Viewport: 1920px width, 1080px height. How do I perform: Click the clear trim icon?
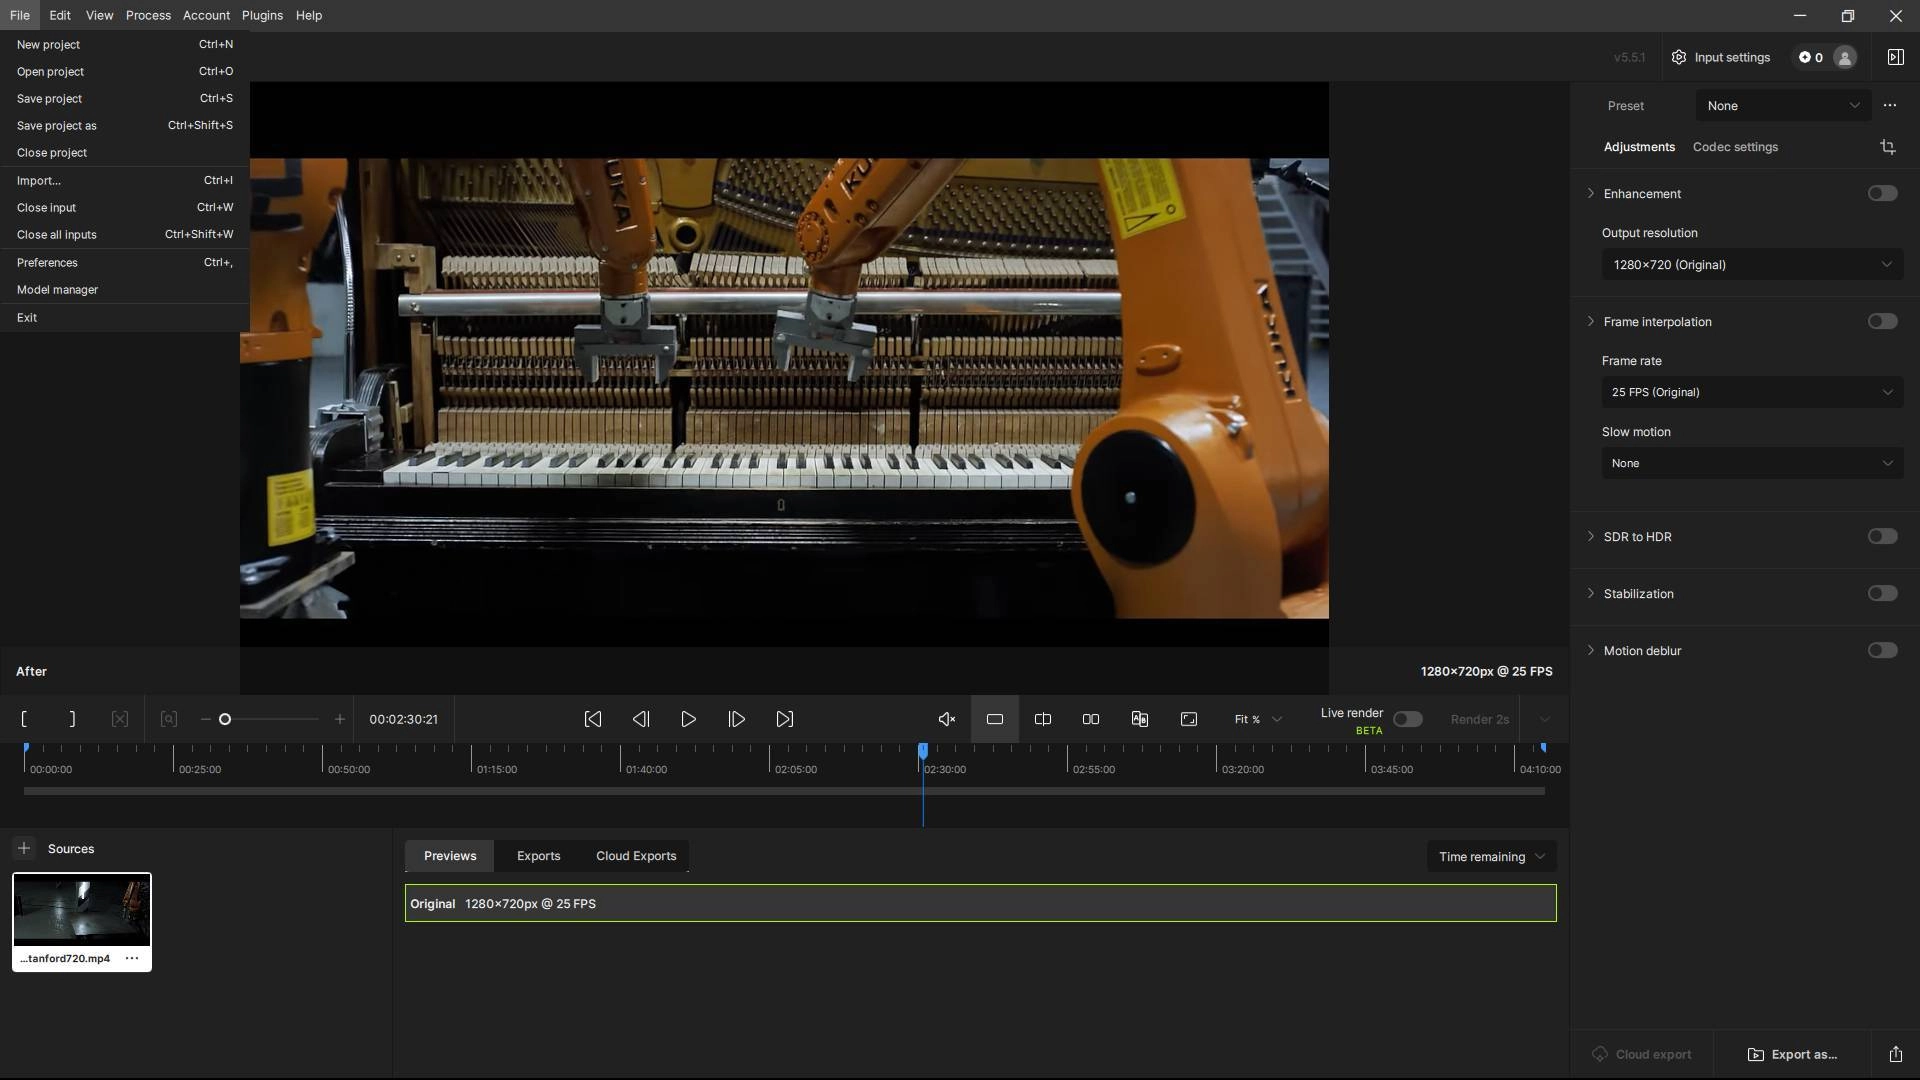tap(120, 719)
